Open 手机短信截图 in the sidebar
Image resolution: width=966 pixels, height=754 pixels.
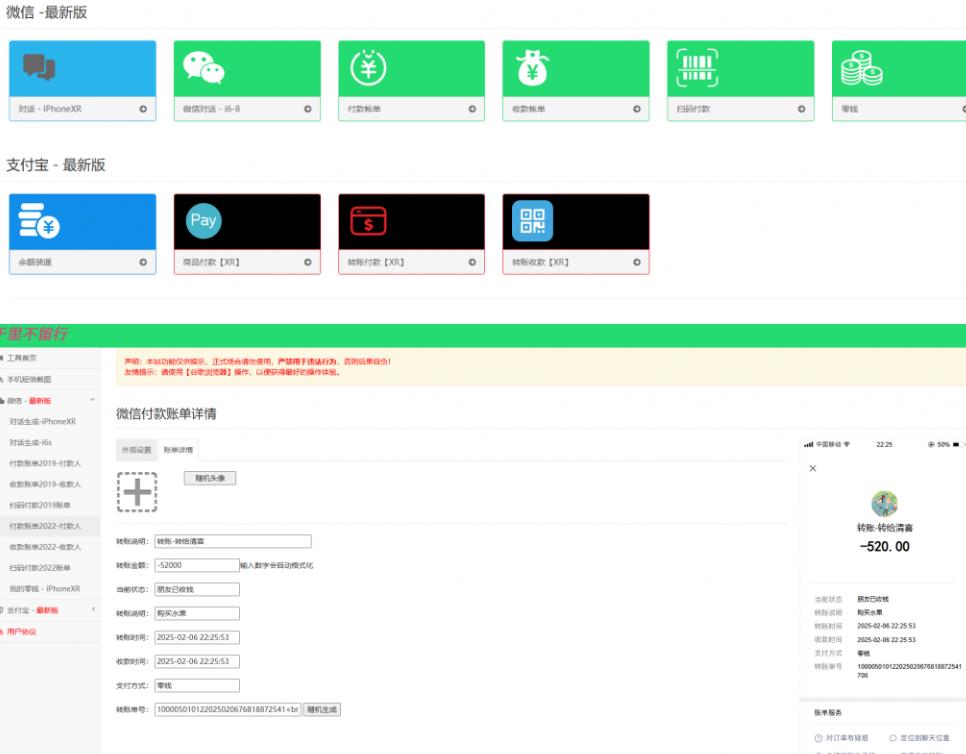coord(29,379)
